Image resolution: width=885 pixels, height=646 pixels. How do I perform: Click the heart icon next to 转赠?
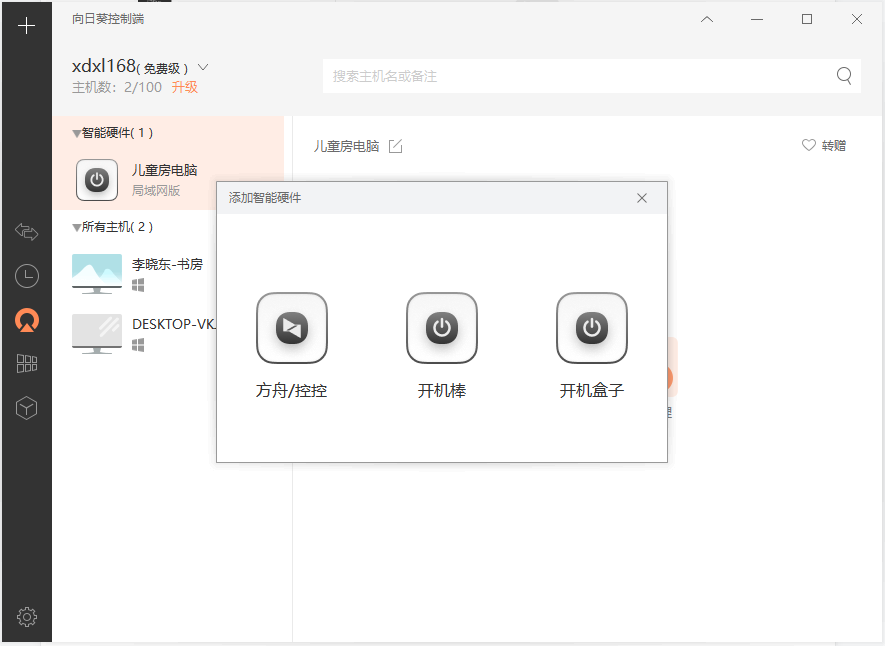(808, 145)
